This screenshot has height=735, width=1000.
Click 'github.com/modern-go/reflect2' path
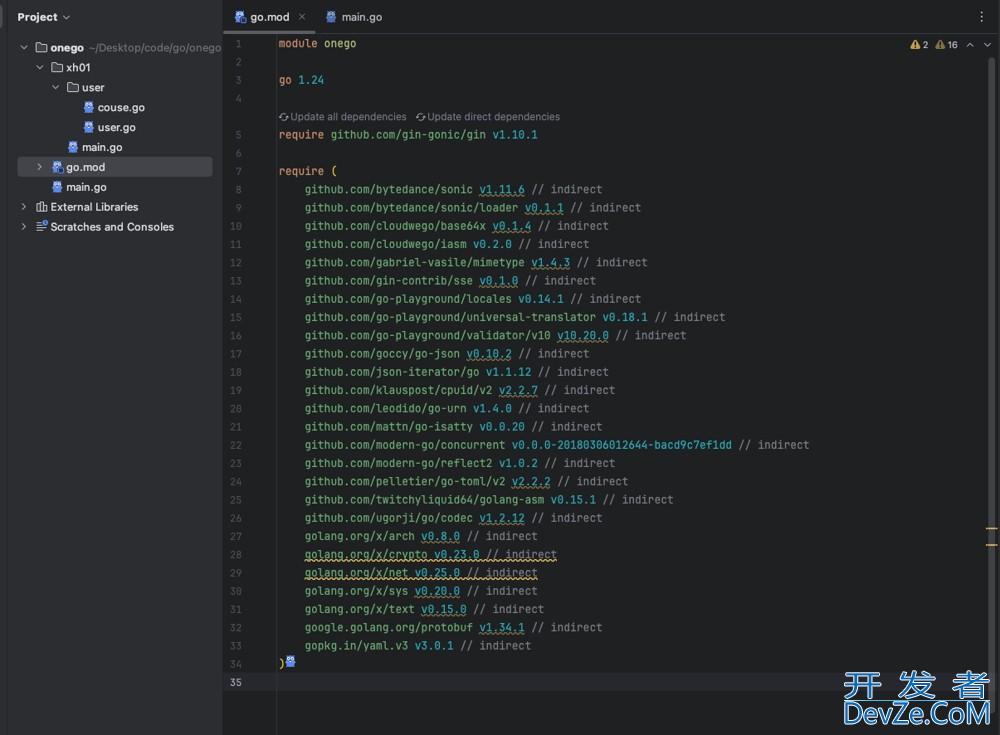point(399,463)
